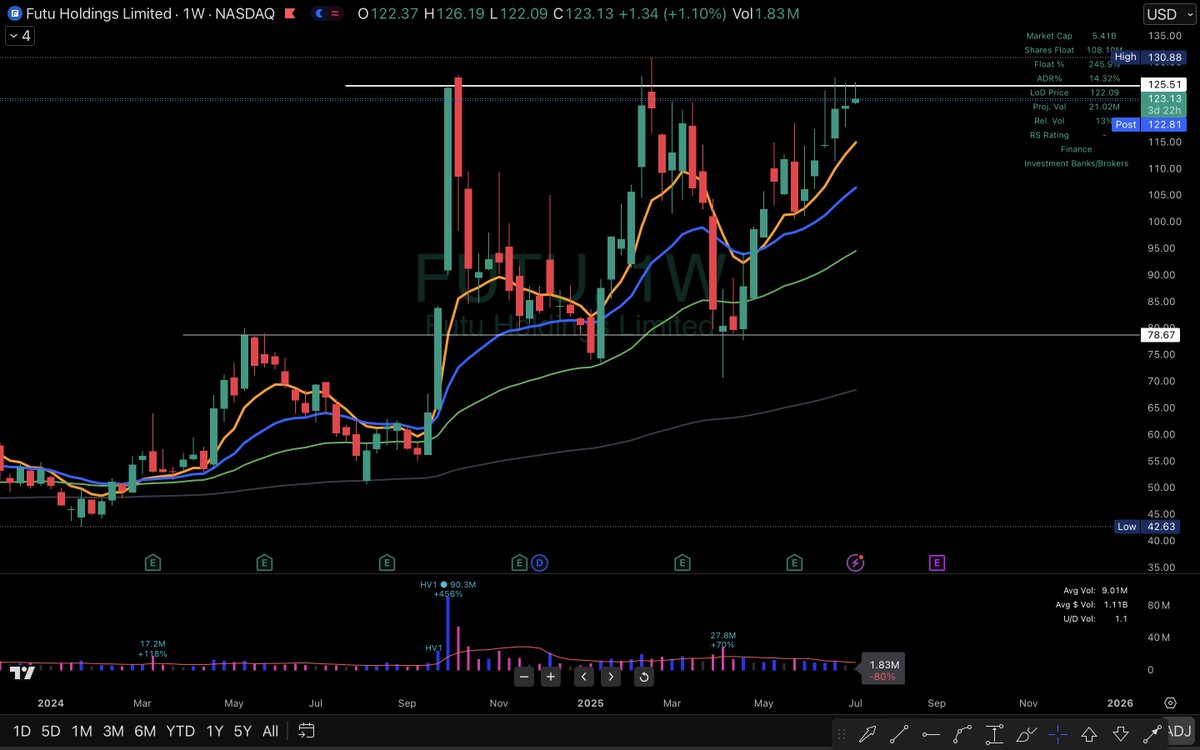Click Investment Banks/Brokers industry text

pyautogui.click(x=1076, y=163)
